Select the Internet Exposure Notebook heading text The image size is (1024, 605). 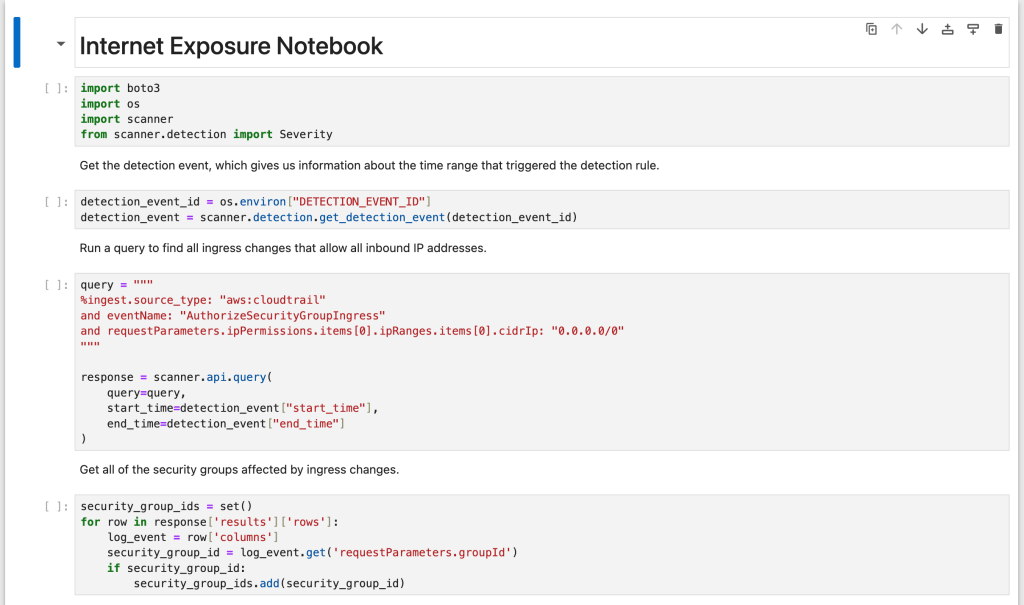[231, 46]
